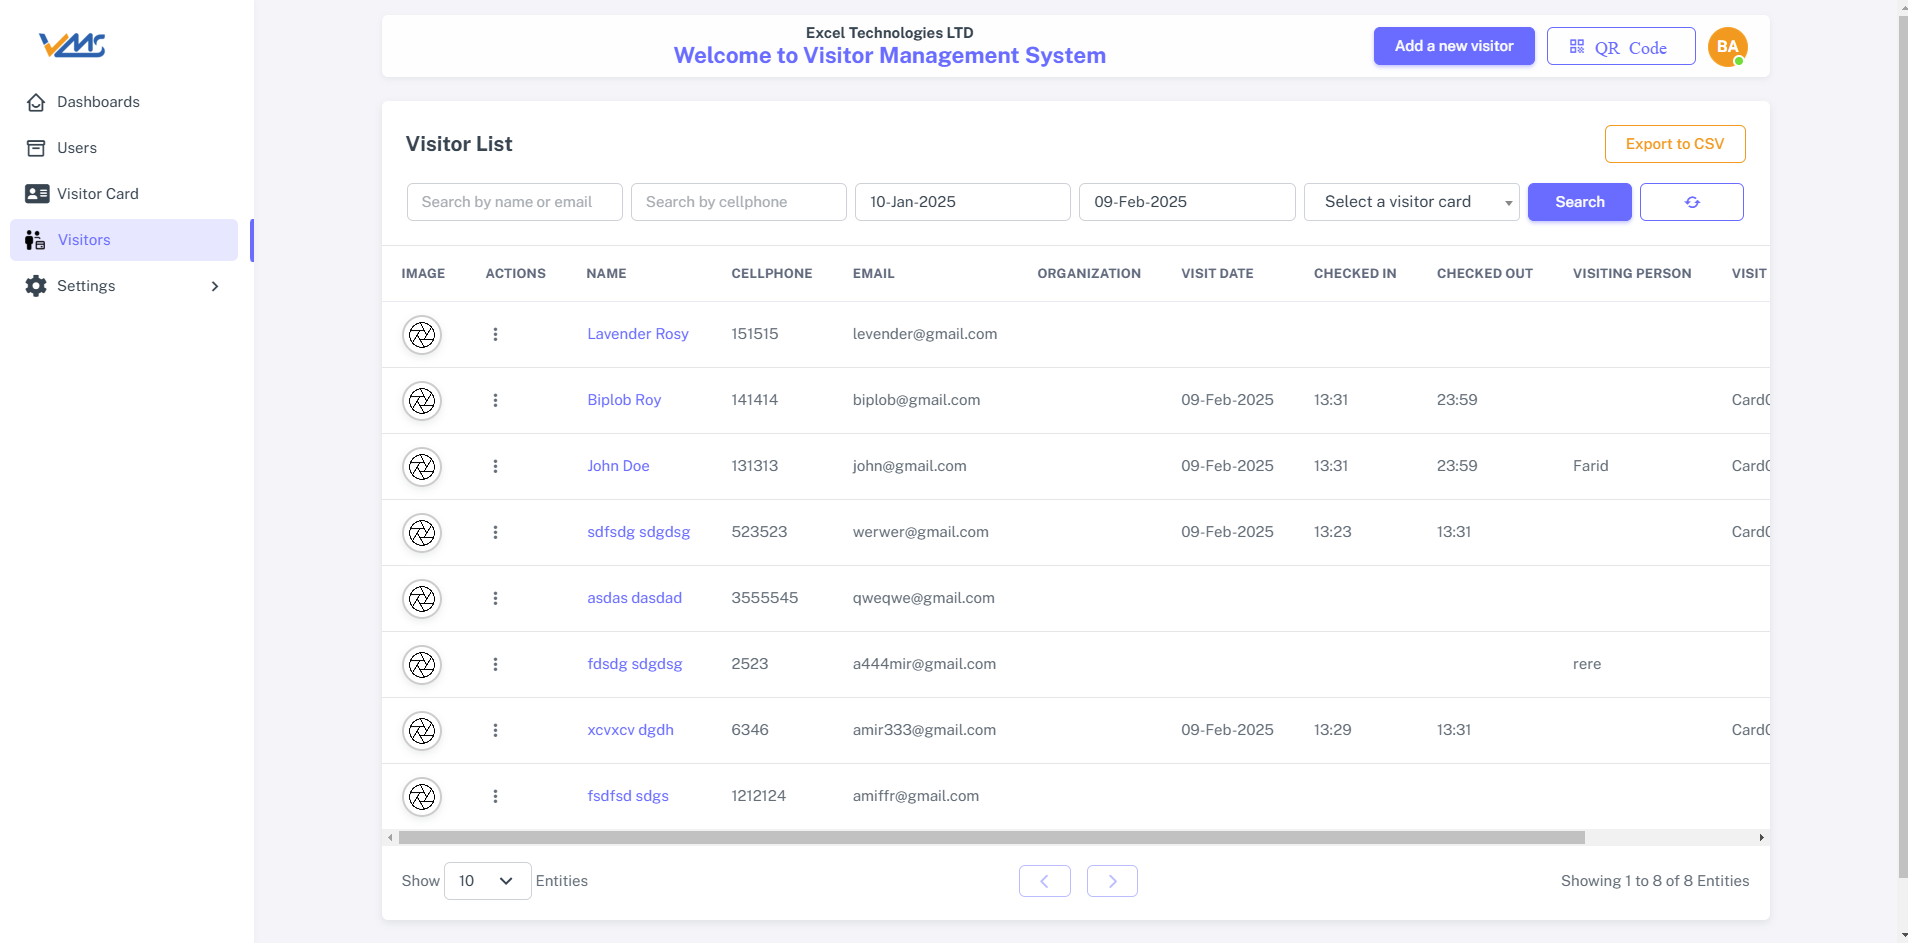The image size is (1908, 943).
Task: Click the Search by name or email field
Action: (514, 202)
